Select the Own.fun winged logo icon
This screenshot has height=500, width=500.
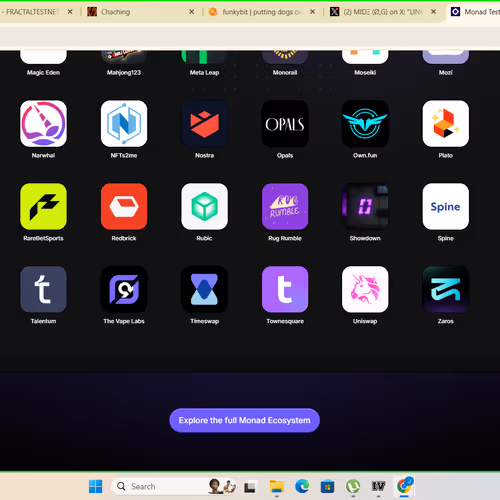(x=365, y=124)
